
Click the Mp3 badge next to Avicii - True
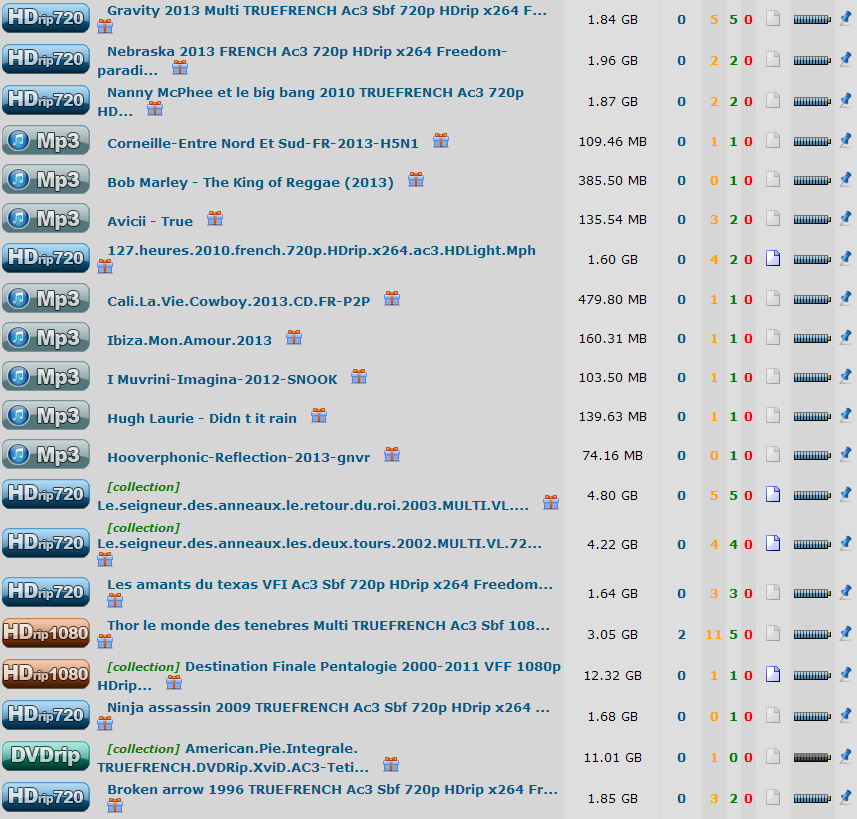click(45, 219)
